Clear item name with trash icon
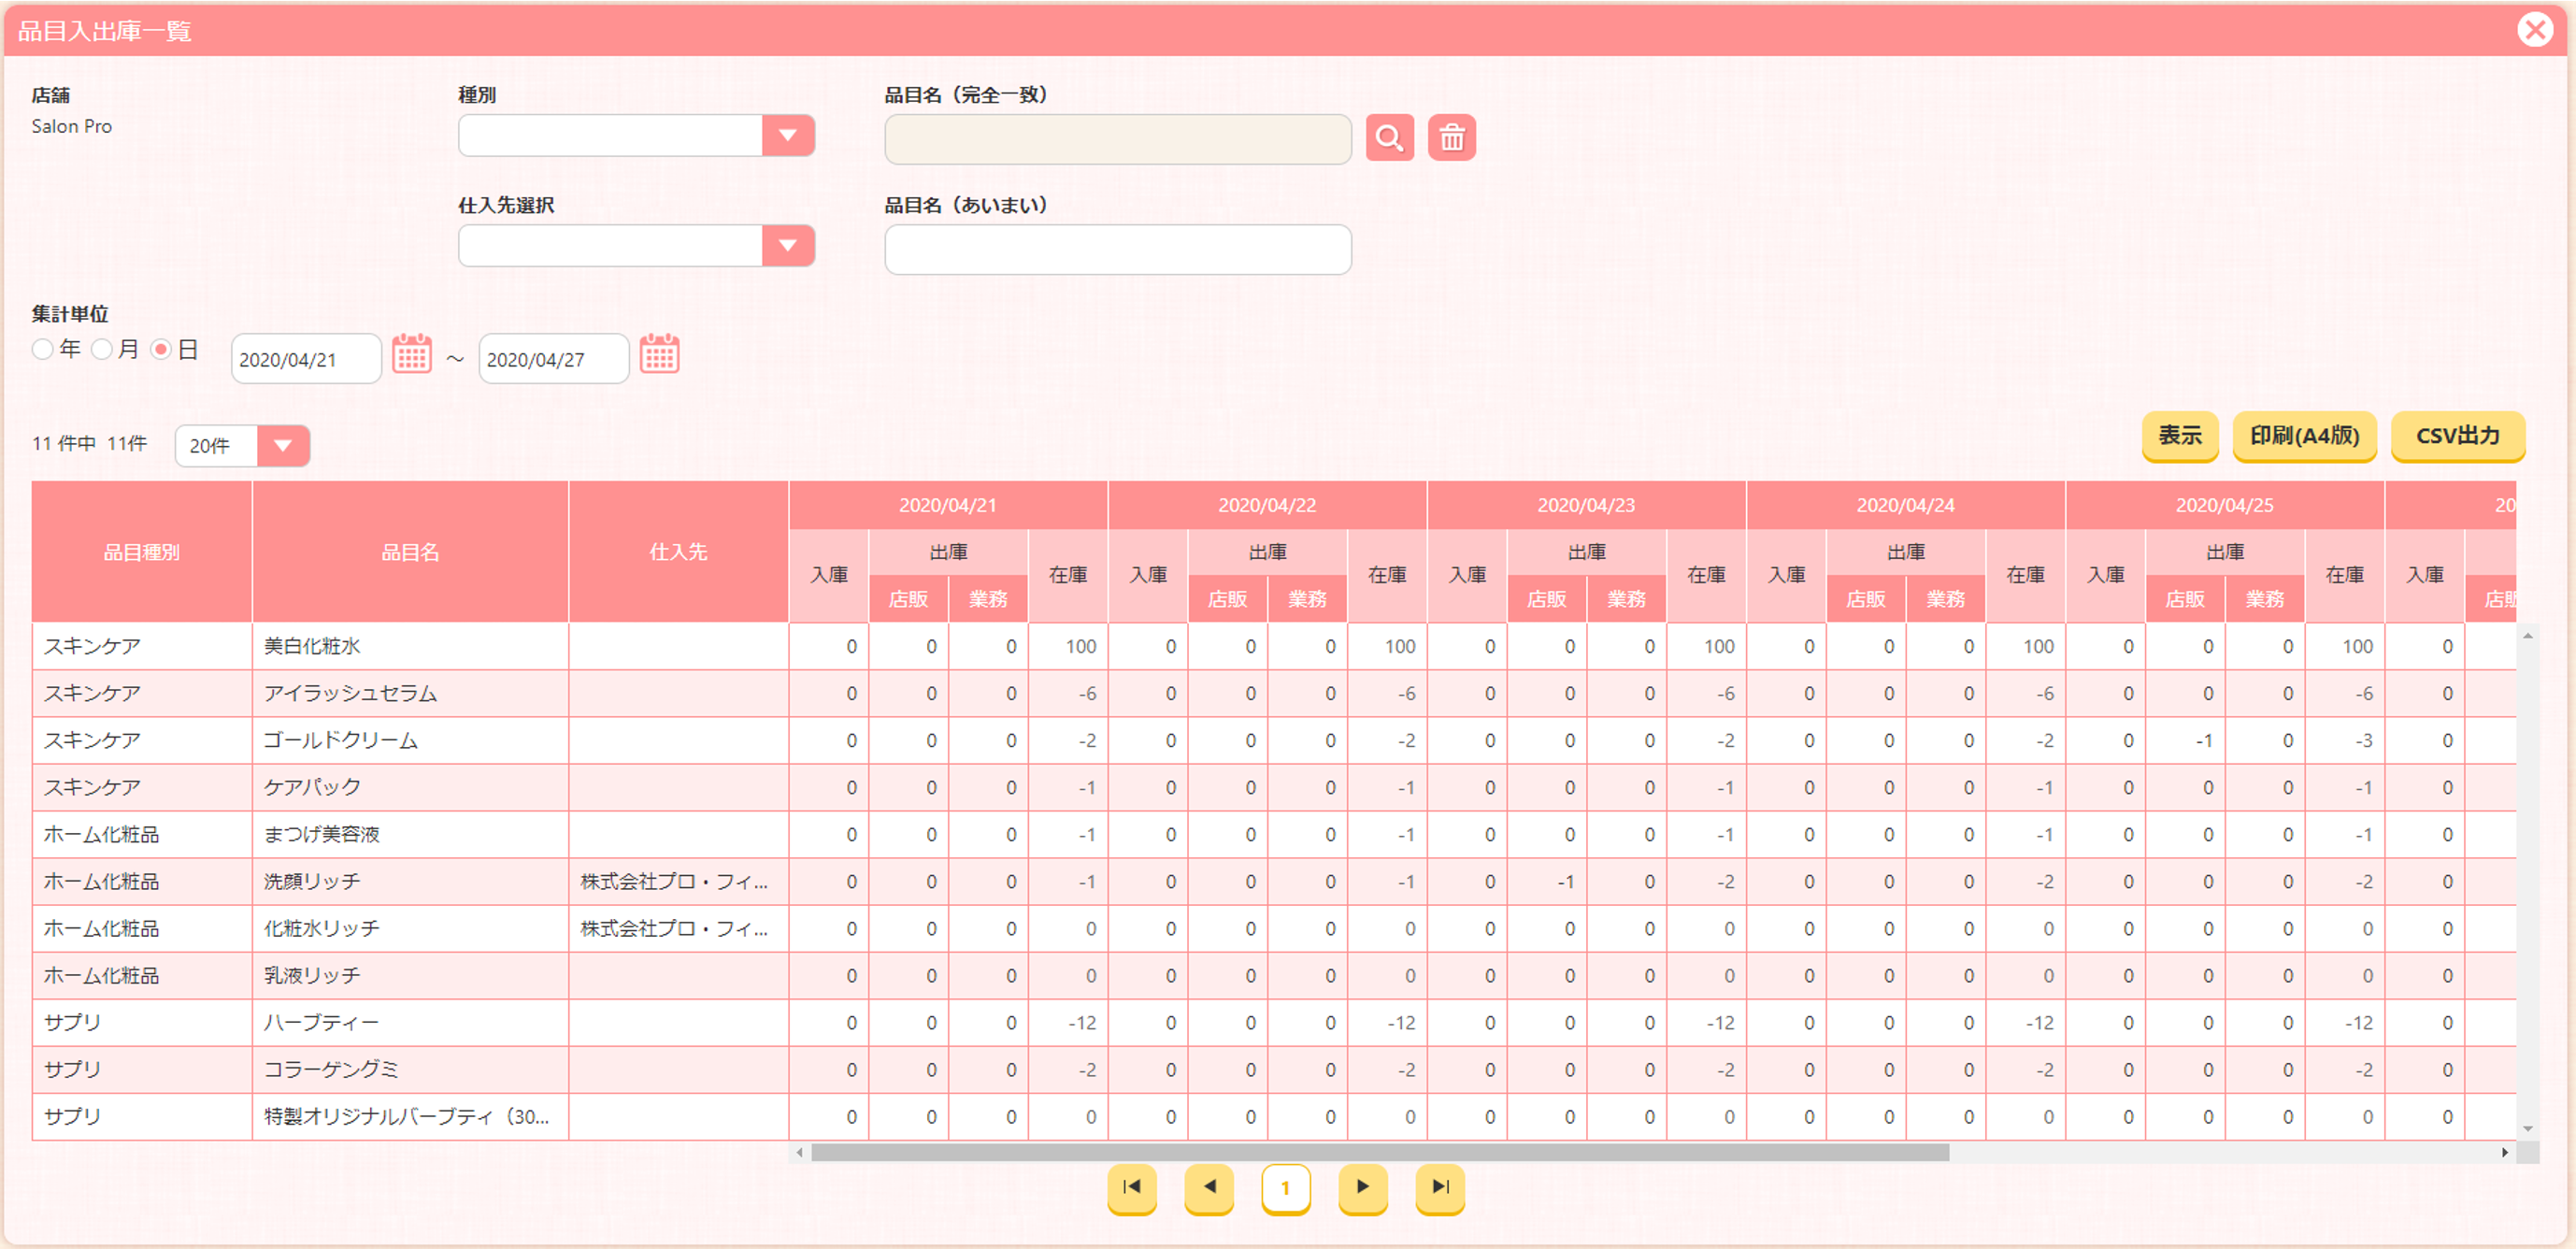Screen dimensions: 2576x1249 pos(1451,138)
